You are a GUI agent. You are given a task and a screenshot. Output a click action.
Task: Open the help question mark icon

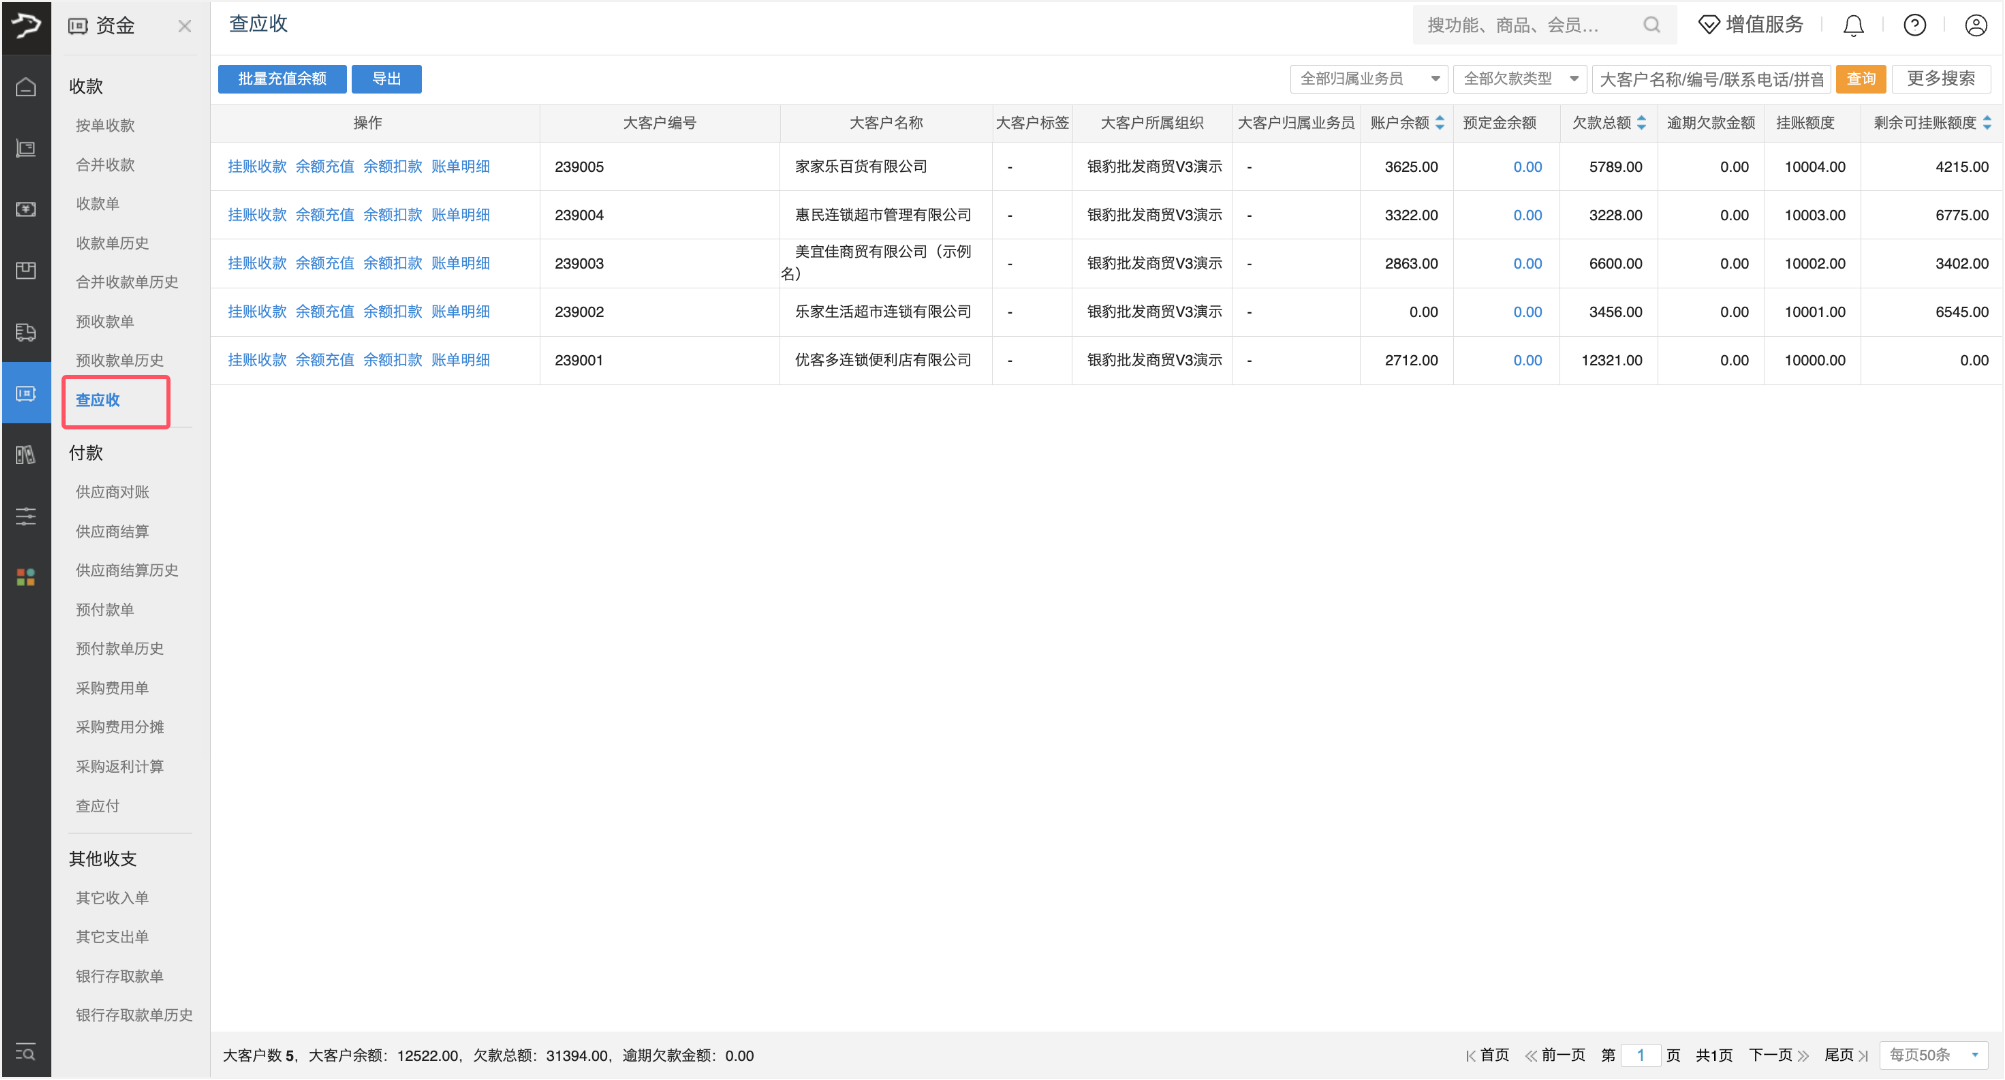(x=1914, y=26)
